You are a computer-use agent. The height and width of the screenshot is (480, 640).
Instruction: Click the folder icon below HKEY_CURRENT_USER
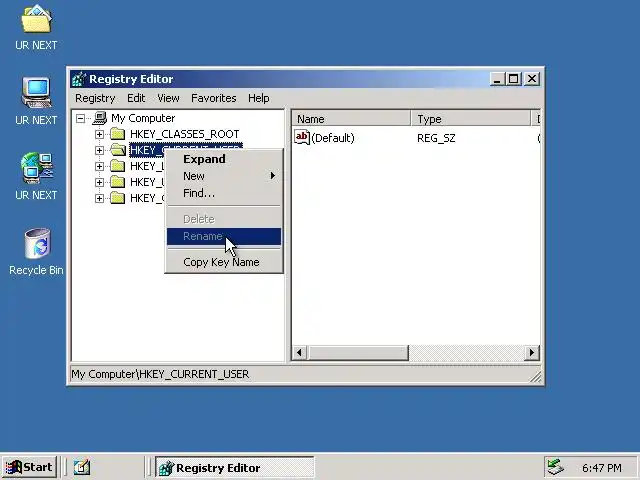tap(118, 166)
